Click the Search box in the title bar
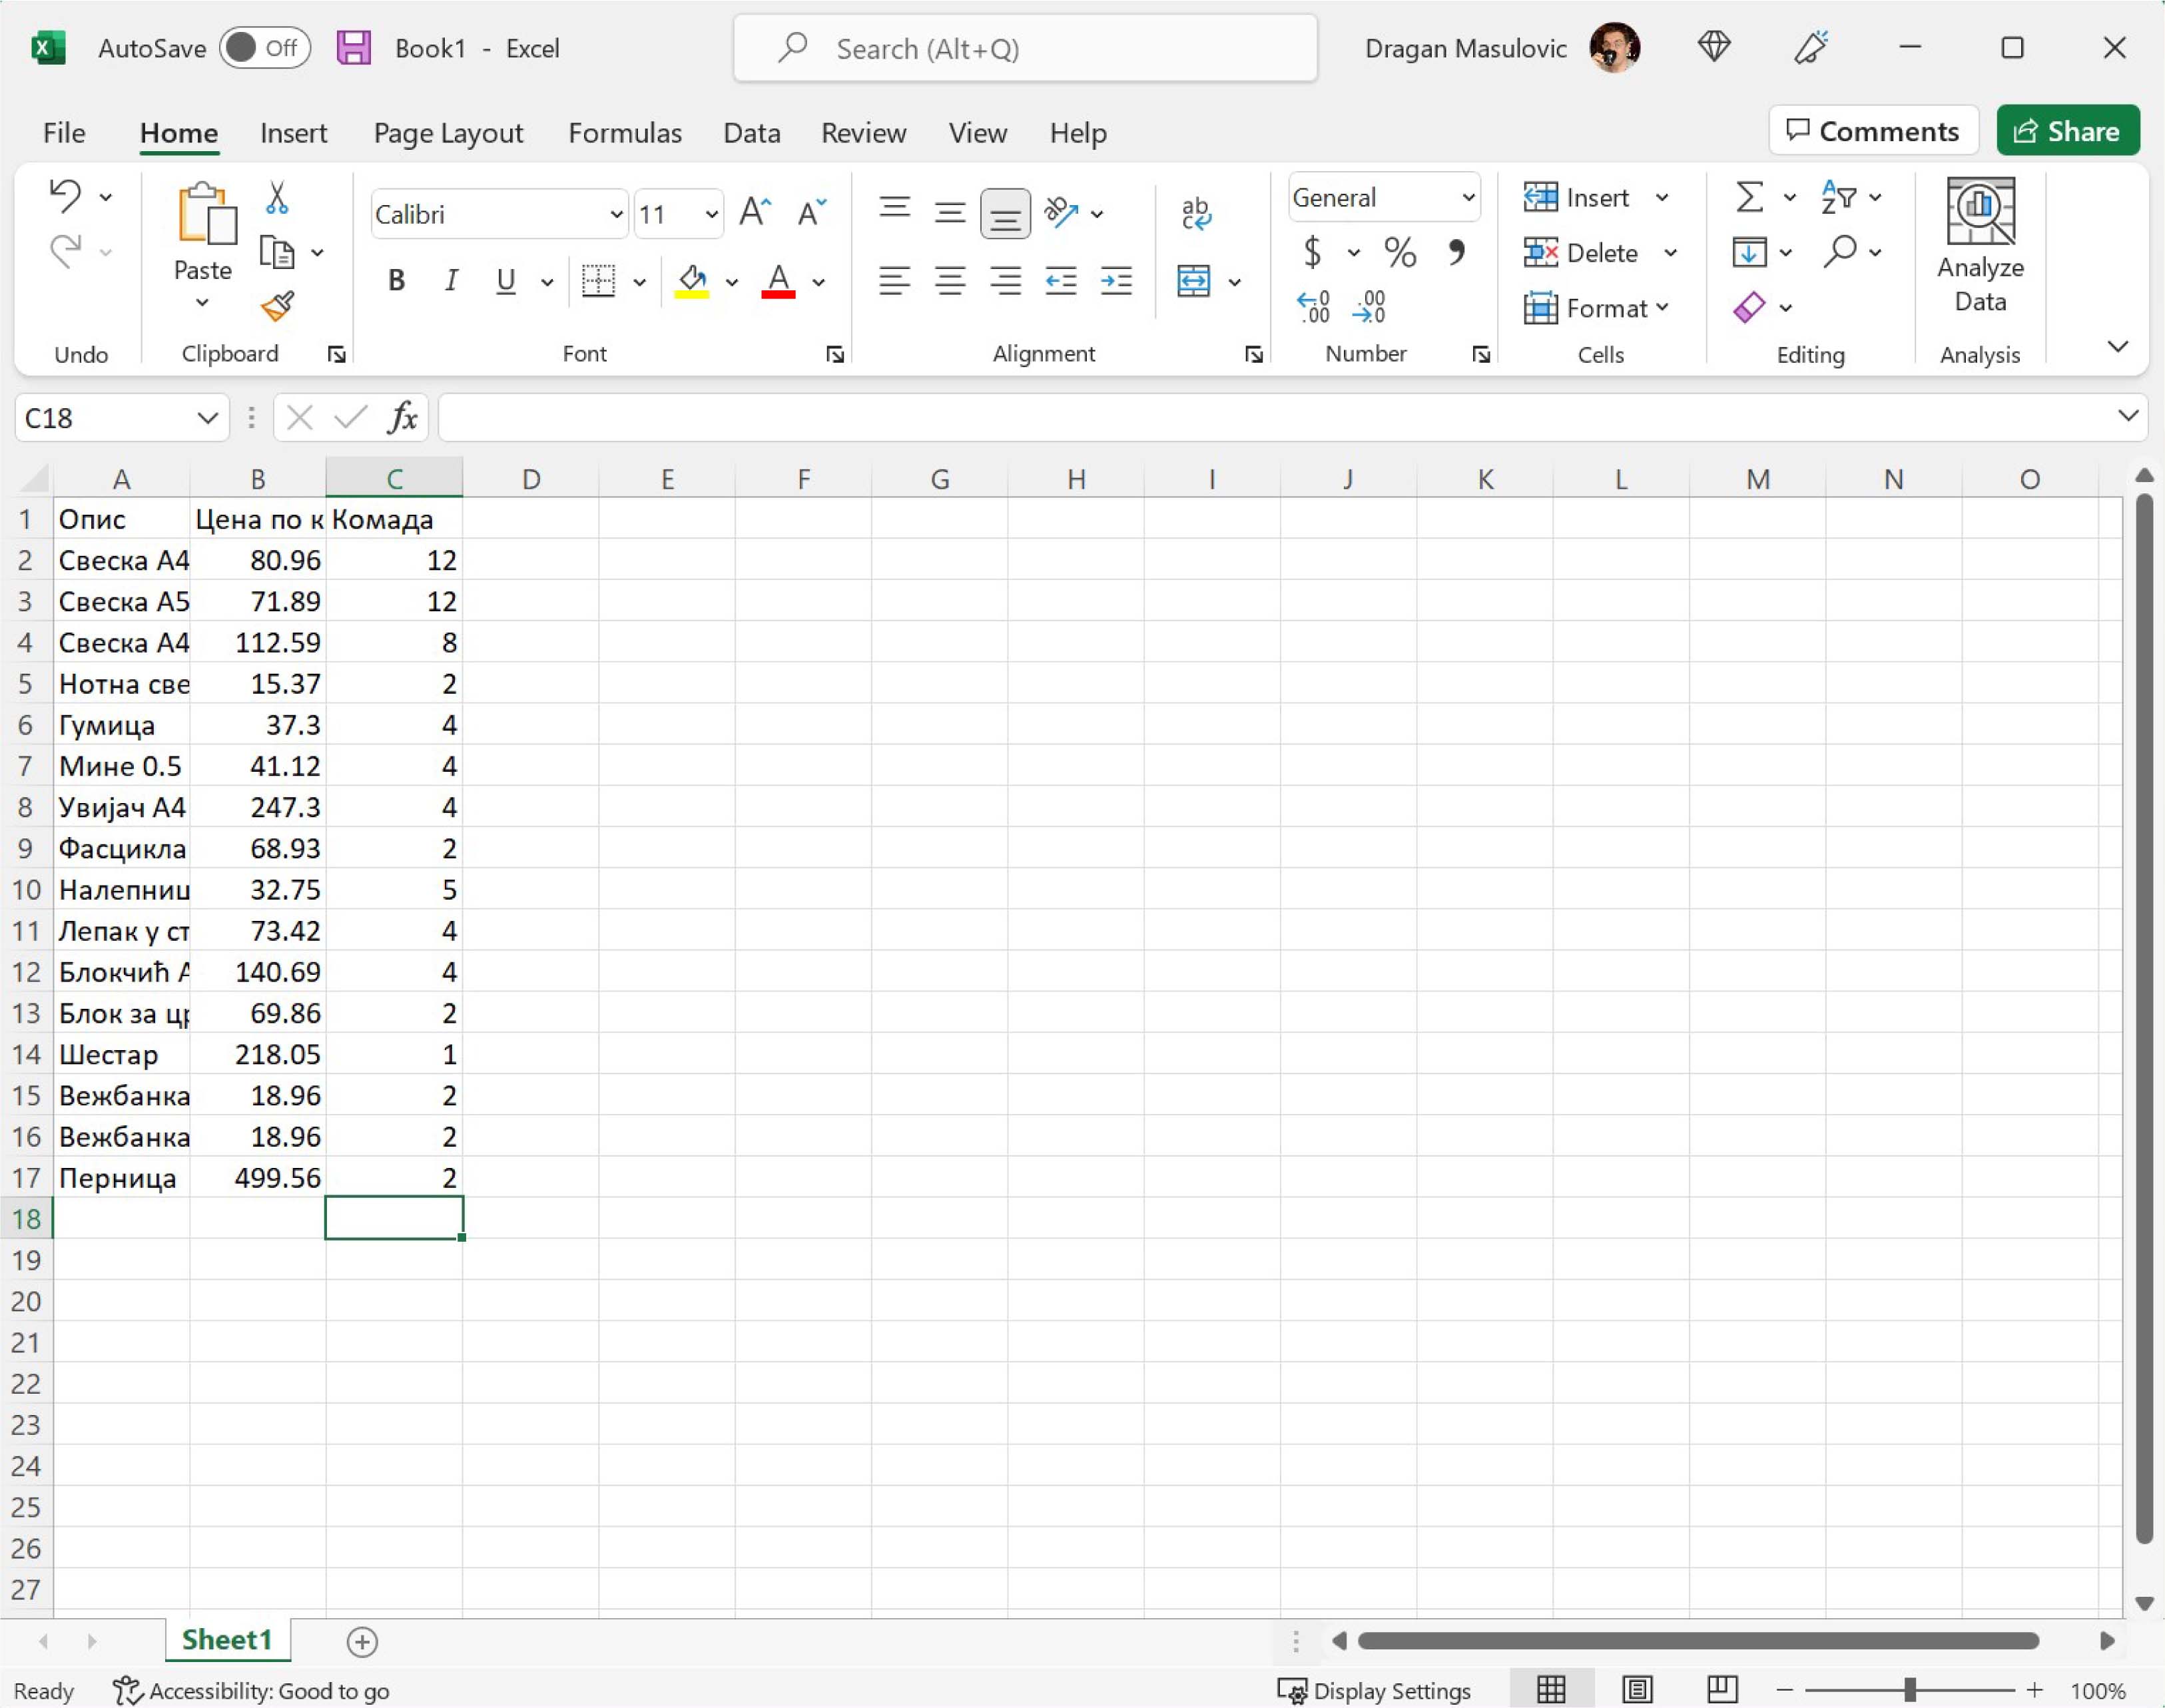Viewport: 2165px width, 1708px height. tap(1025, 48)
